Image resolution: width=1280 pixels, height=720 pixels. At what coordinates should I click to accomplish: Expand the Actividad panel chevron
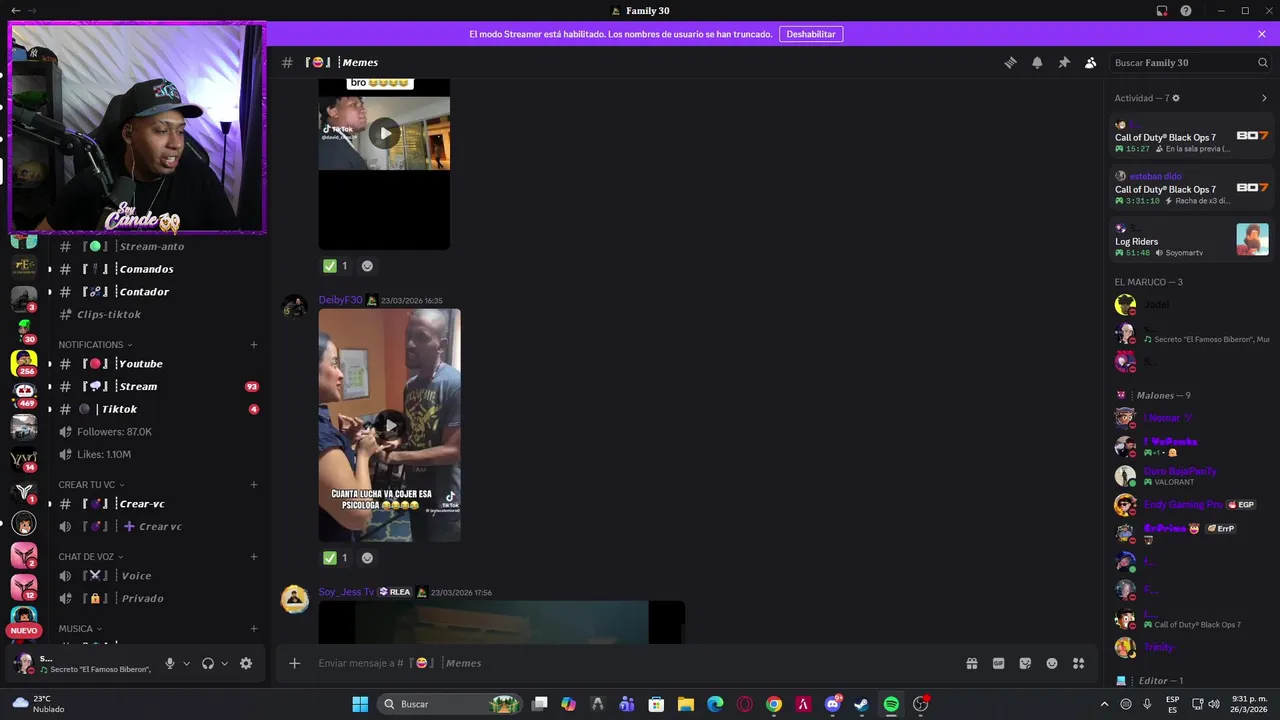point(1264,98)
